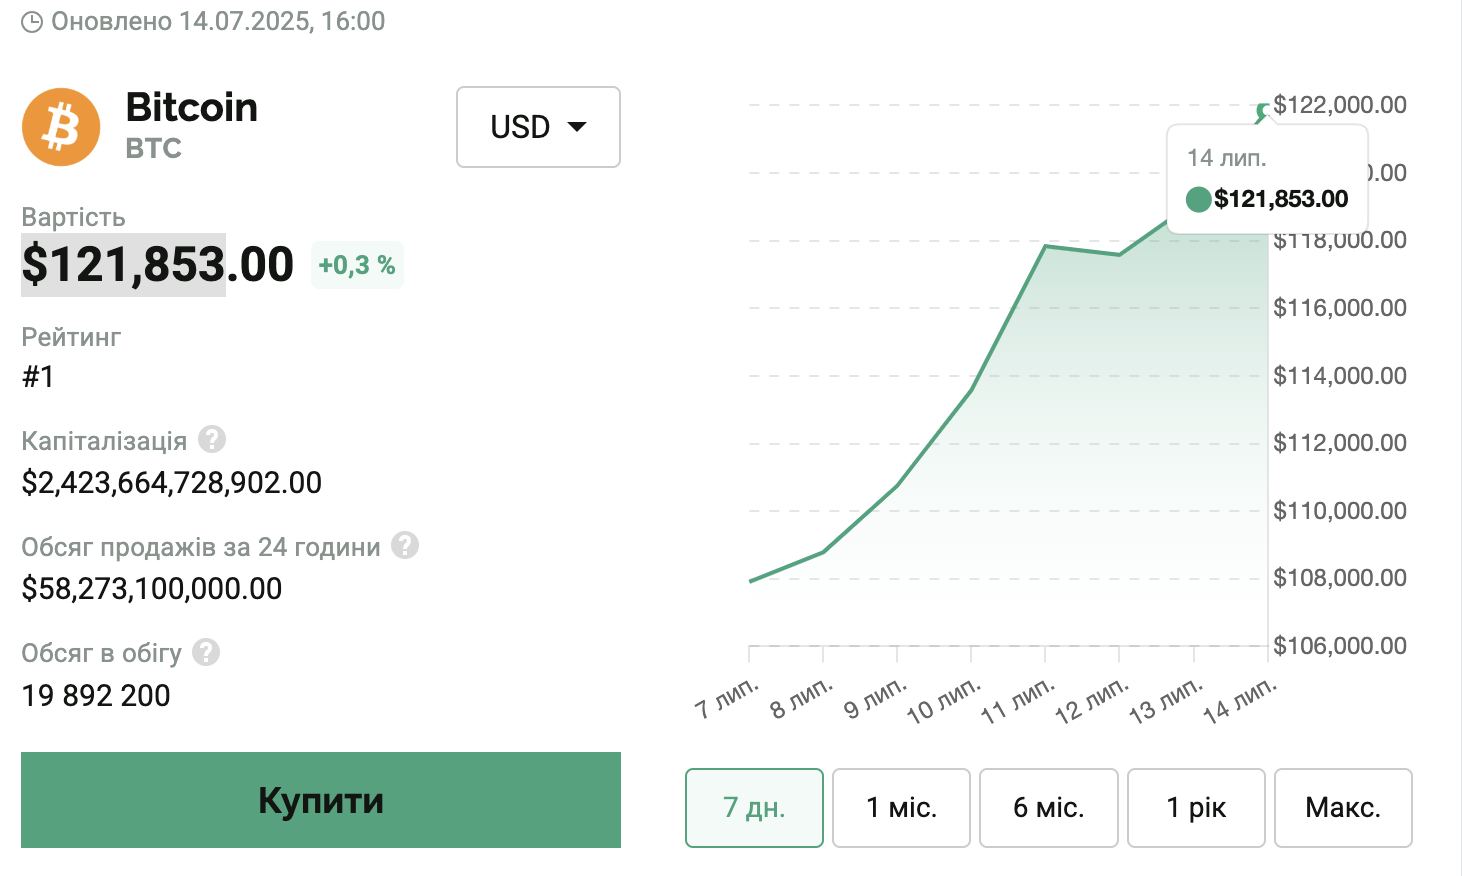Click the 9 лип. label on the chart axis
The height and width of the screenshot is (876, 1462).
tap(875, 697)
